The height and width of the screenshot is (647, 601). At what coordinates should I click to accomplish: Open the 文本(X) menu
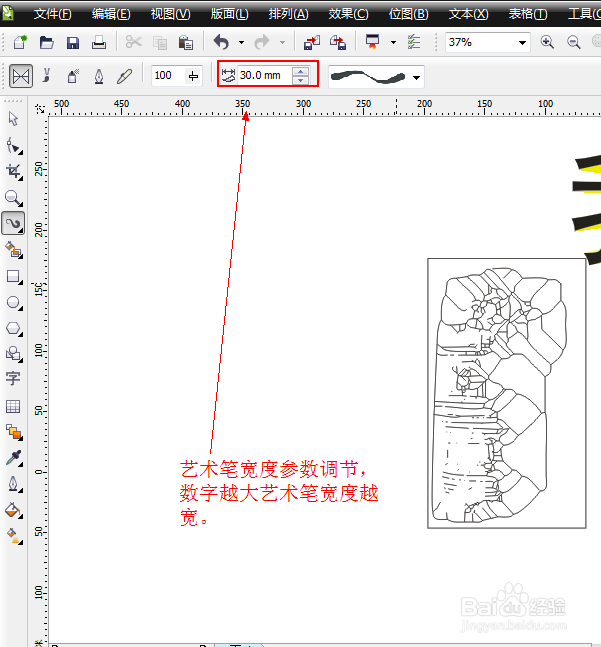click(468, 14)
